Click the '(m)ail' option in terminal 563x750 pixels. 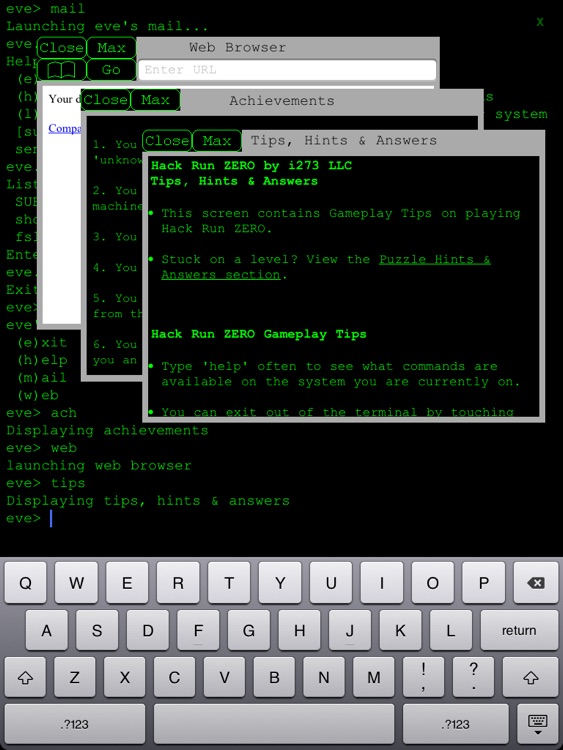(x=42, y=378)
